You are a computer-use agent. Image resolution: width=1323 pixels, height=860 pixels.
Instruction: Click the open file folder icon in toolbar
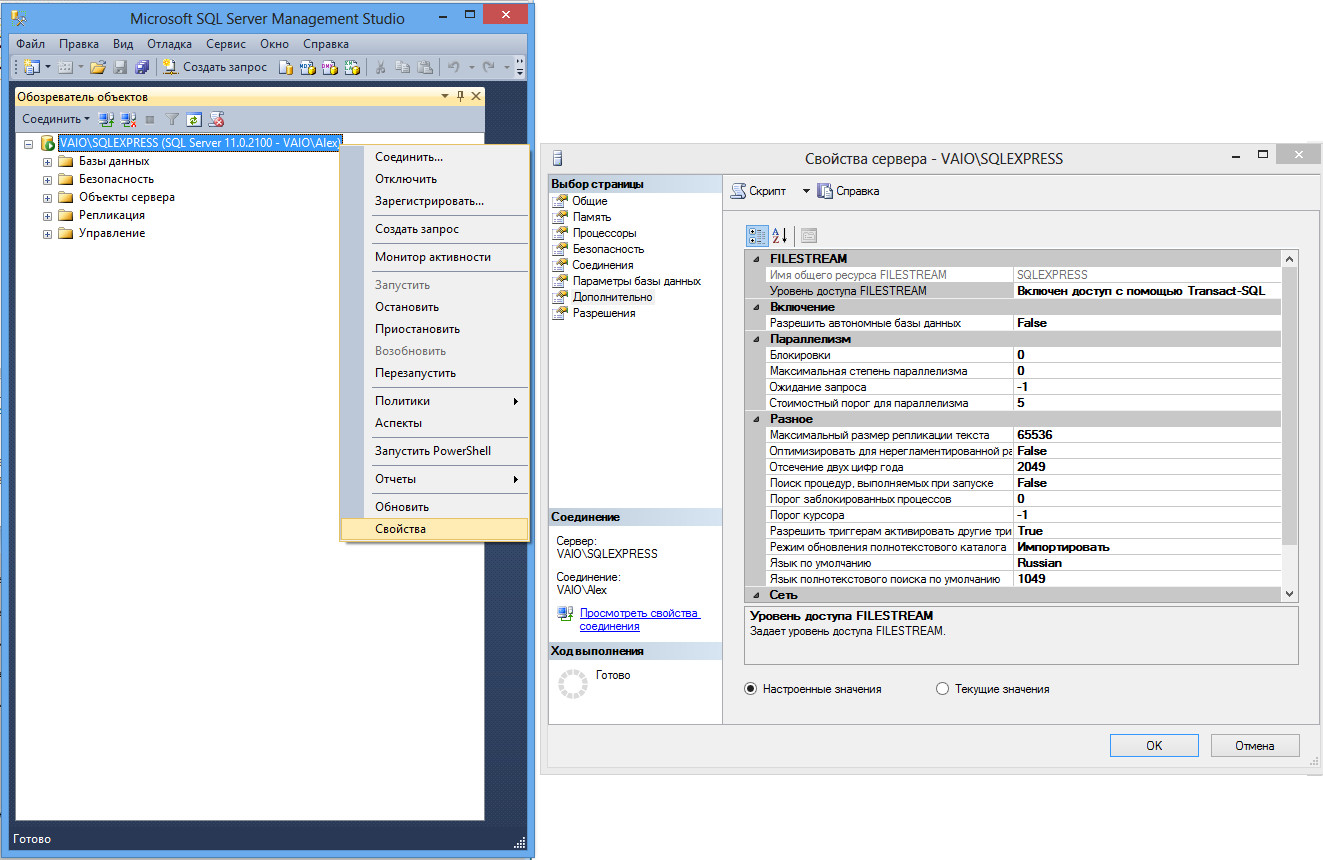(98, 67)
